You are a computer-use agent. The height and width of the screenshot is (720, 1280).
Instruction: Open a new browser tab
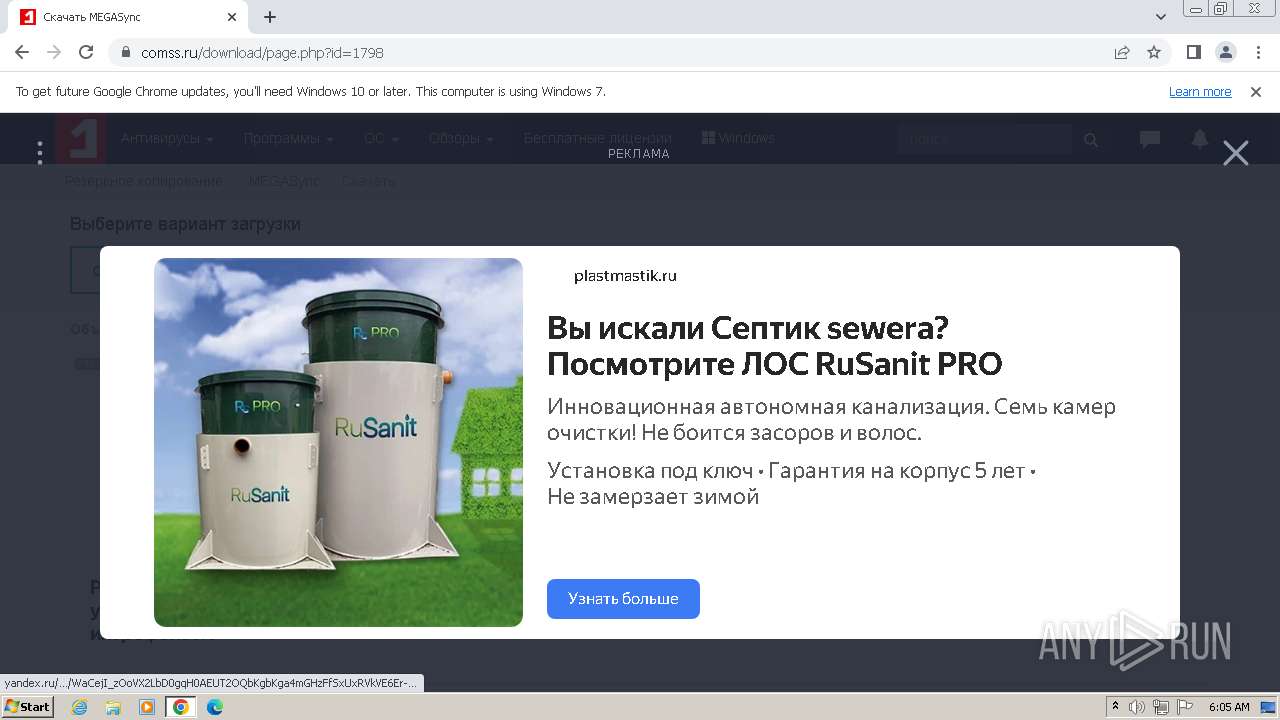tap(270, 17)
